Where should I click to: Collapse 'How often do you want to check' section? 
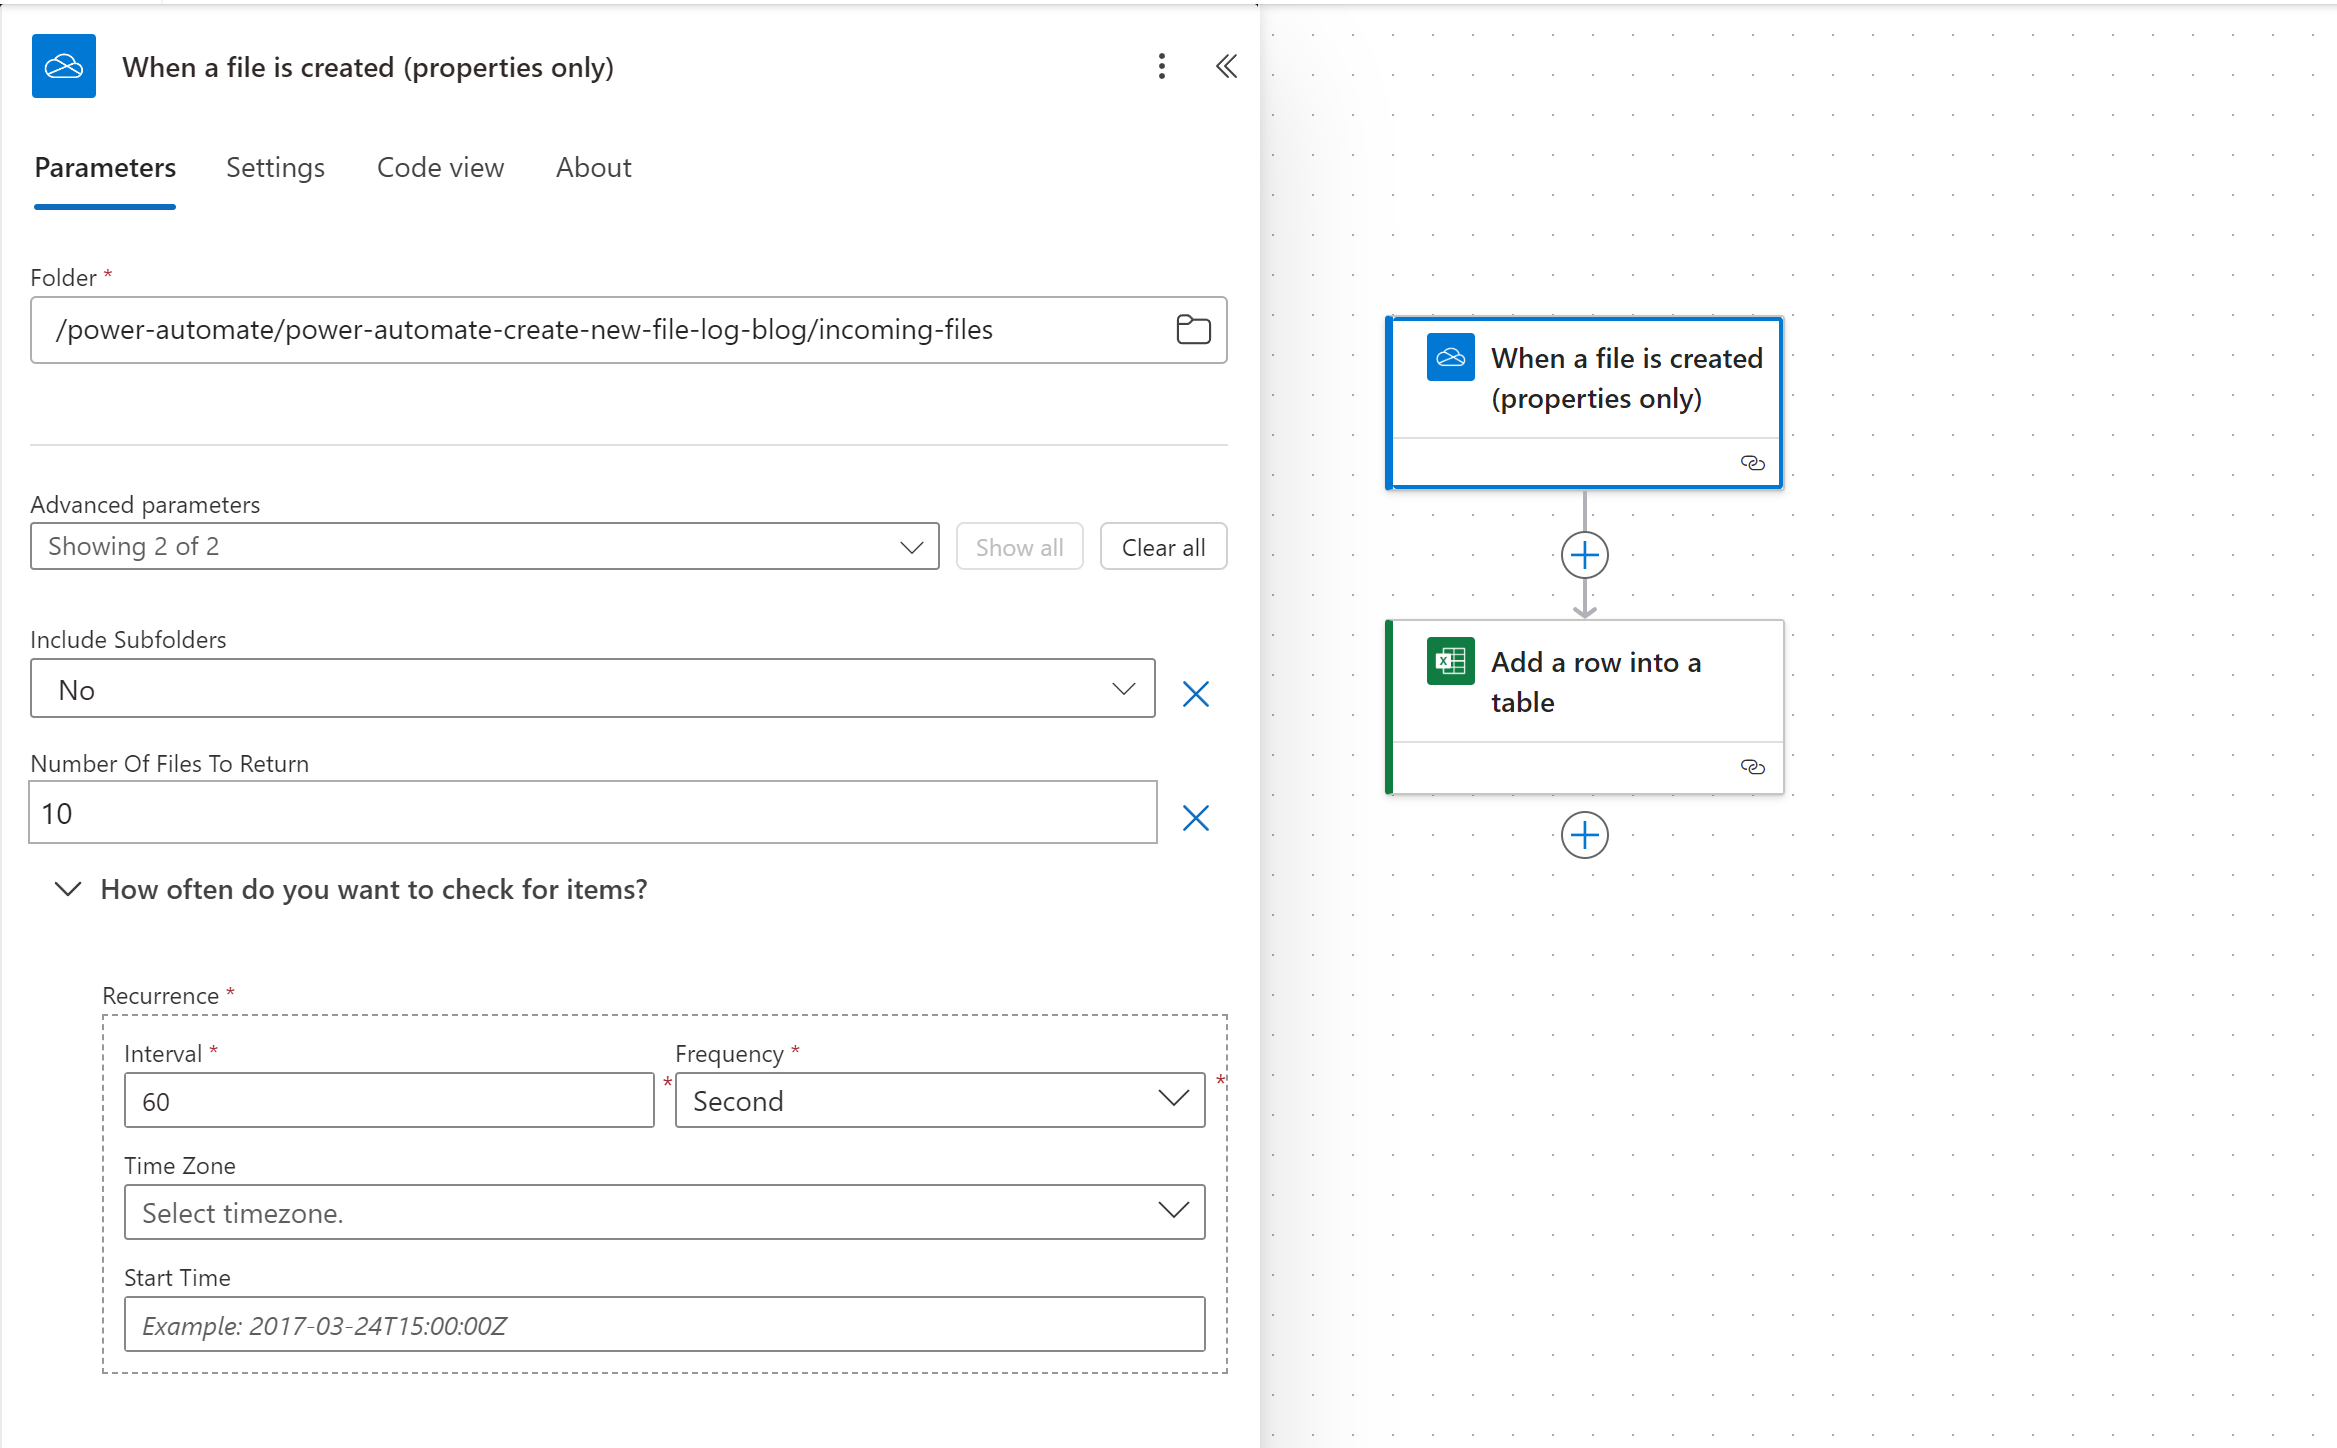[68, 889]
